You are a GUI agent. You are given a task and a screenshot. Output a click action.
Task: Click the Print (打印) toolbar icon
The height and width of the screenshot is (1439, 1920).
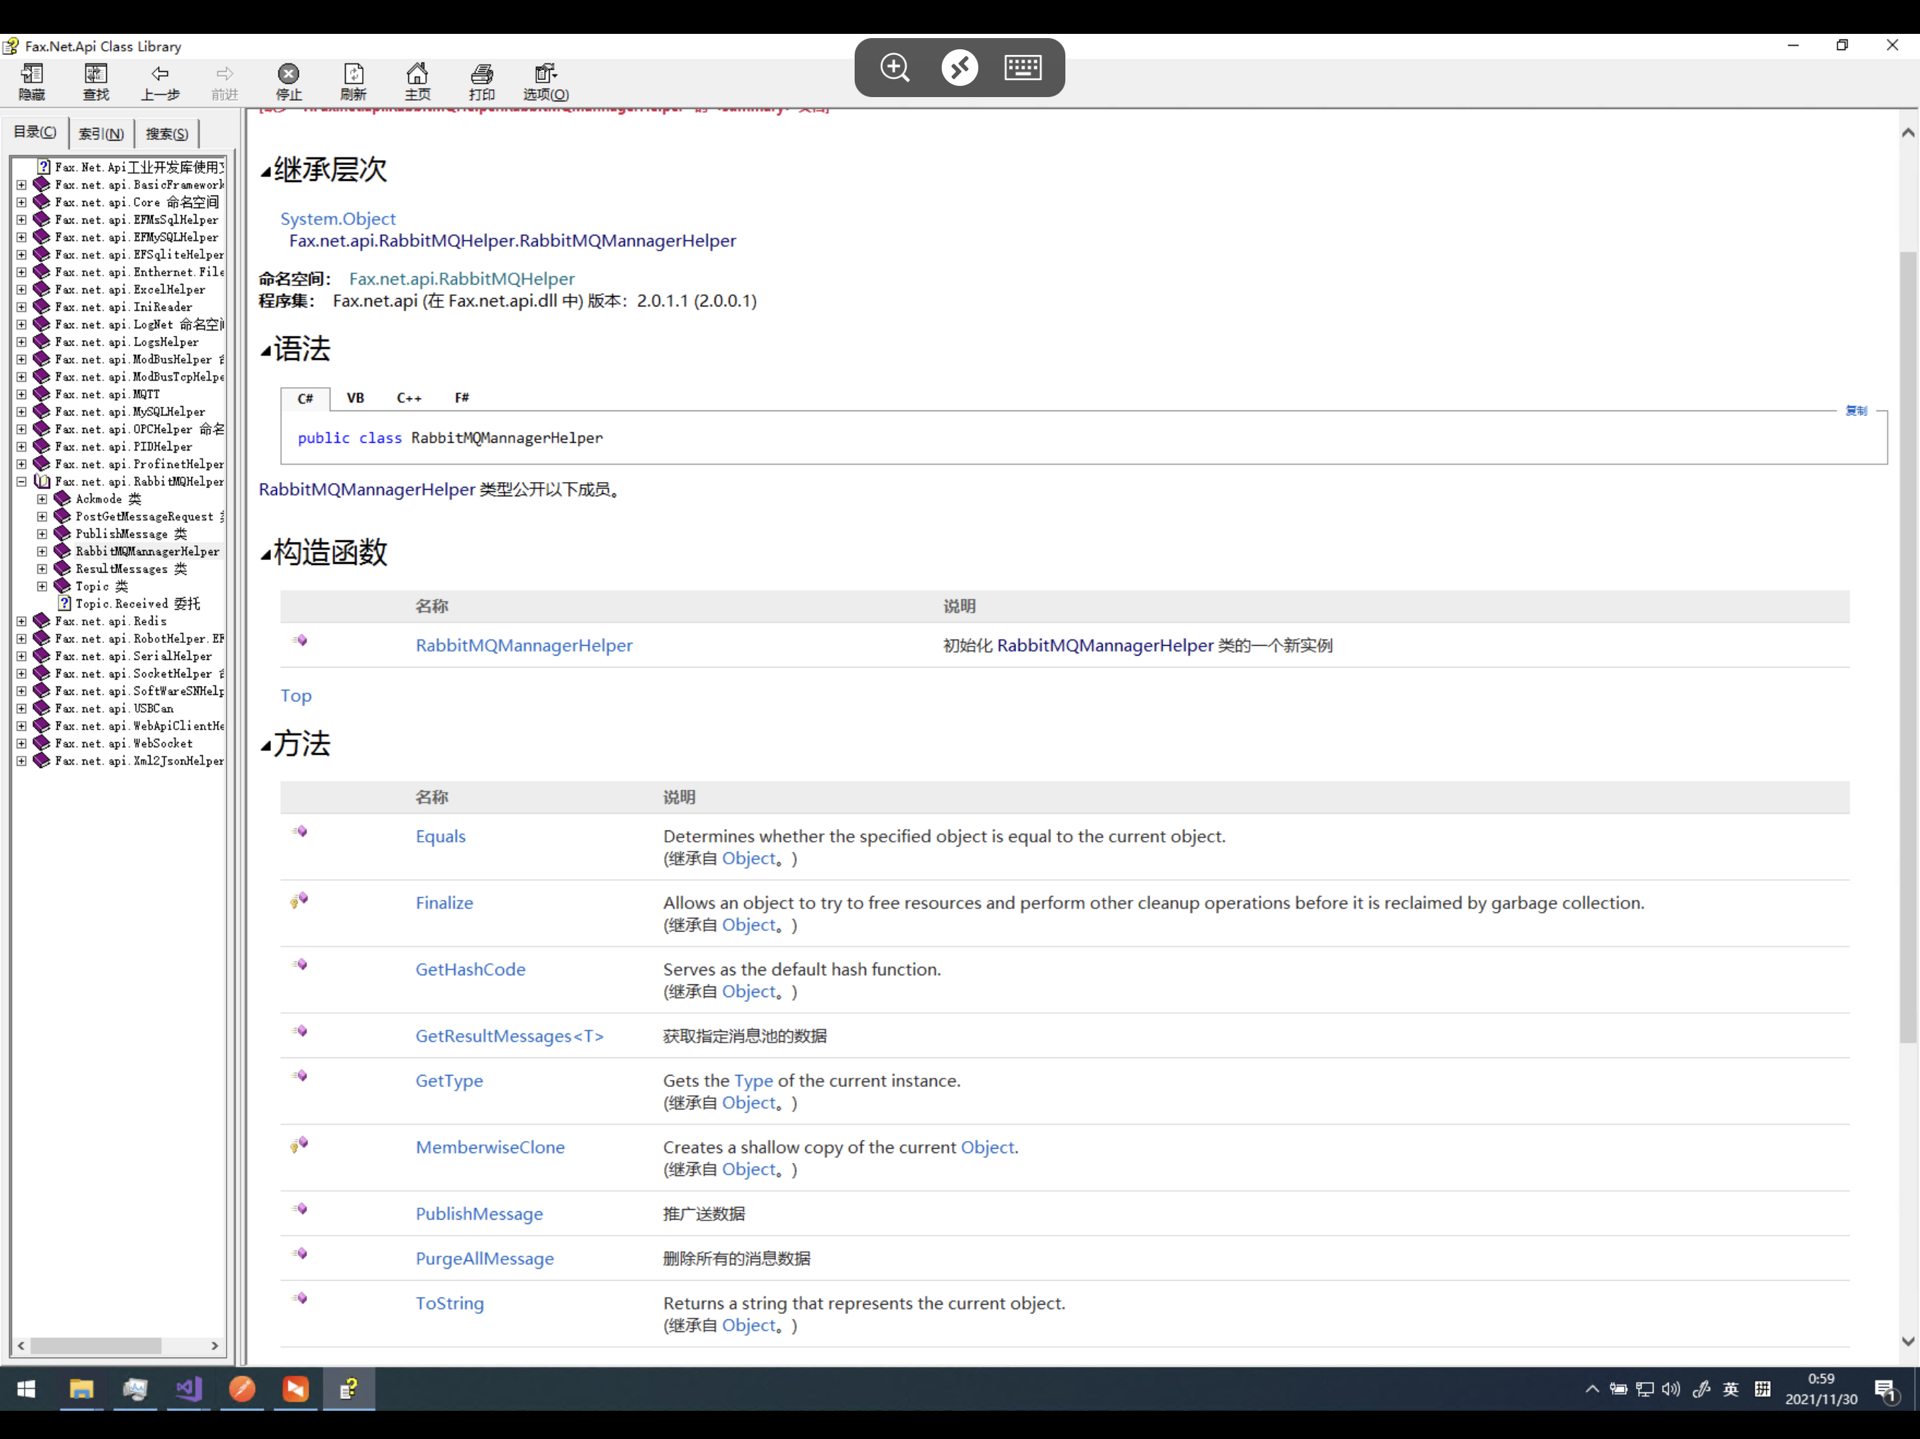482,81
